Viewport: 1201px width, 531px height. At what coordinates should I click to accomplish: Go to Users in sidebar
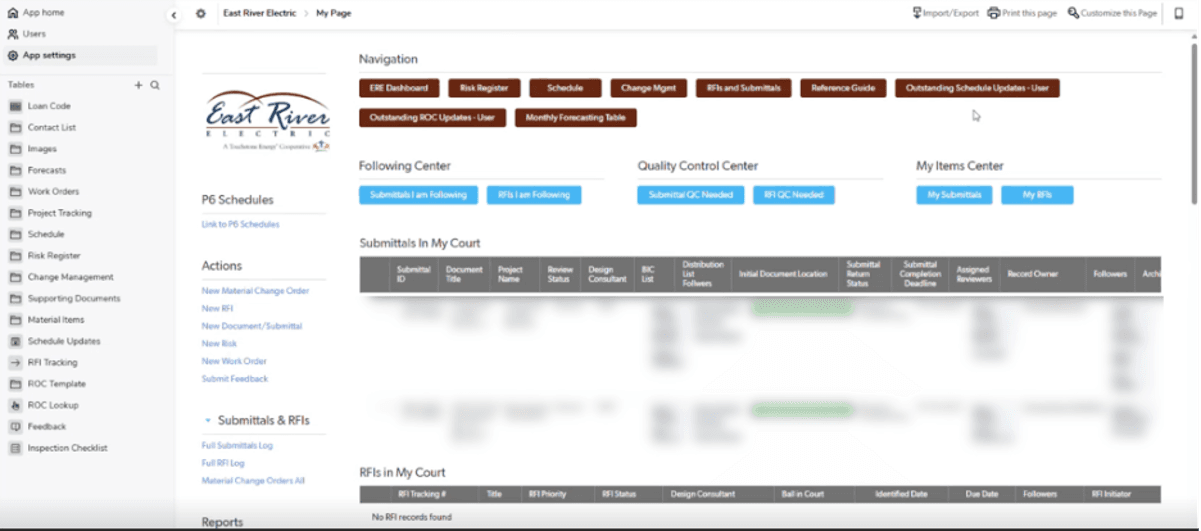33,34
